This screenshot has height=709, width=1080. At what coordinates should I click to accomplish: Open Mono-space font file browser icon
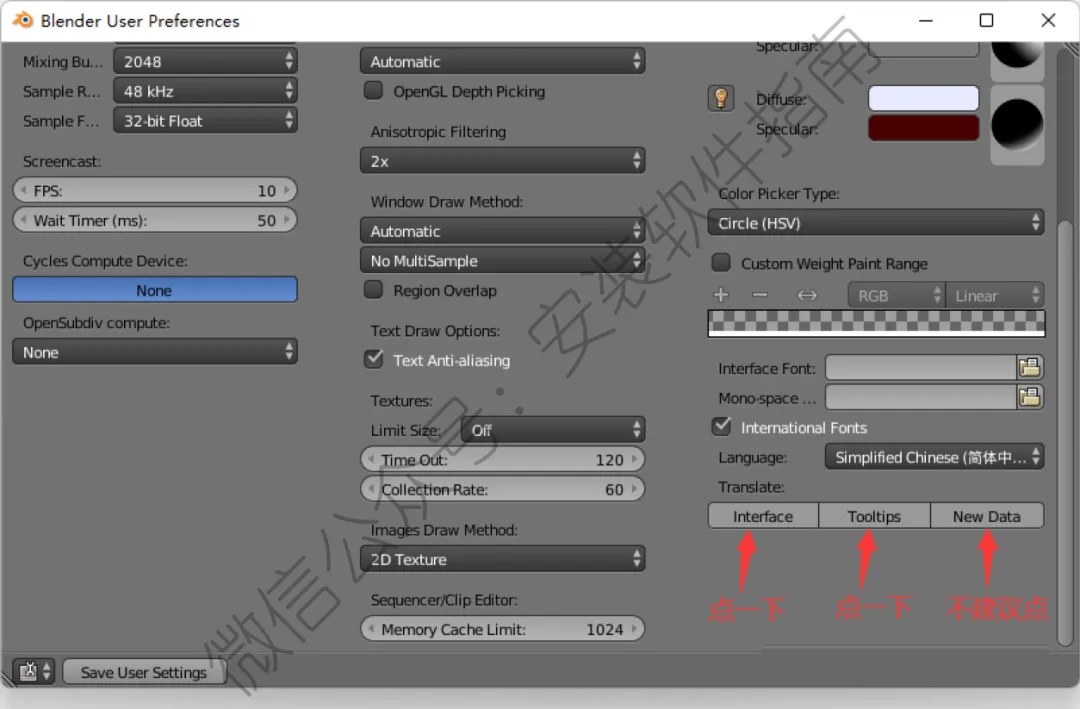1030,397
